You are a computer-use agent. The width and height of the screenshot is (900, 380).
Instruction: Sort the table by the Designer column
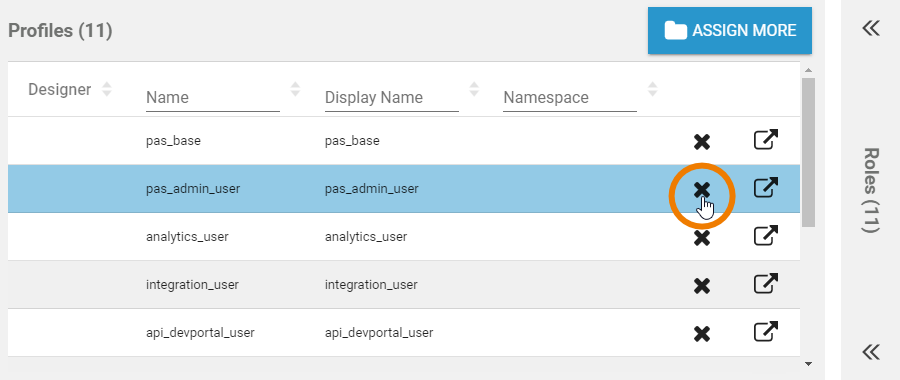pos(107,89)
